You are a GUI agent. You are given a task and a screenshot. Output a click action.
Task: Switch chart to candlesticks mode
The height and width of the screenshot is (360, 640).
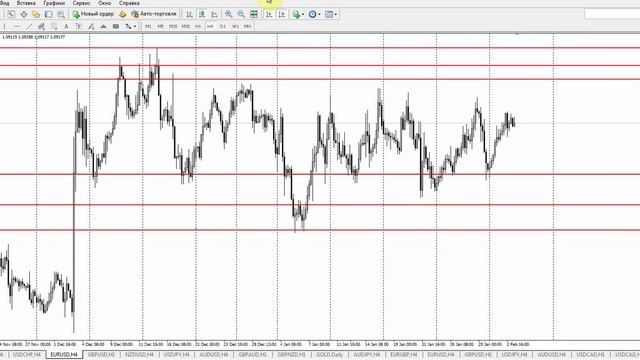click(x=202, y=14)
